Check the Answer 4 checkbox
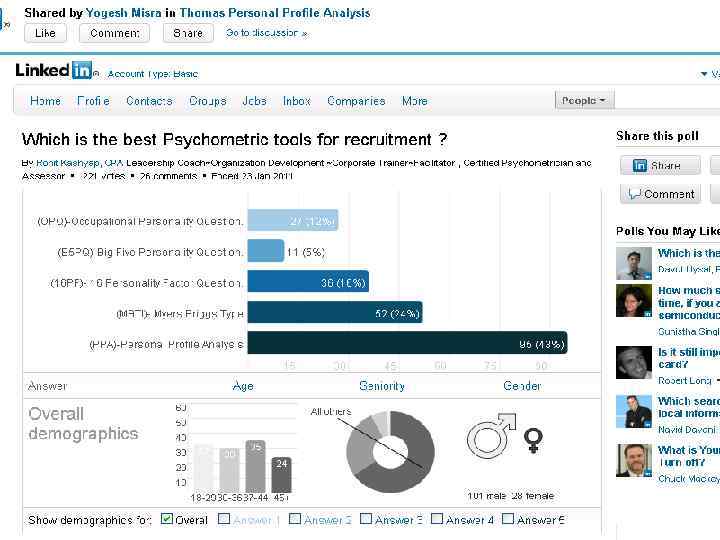Image resolution: width=720 pixels, height=540 pixels. point(437,519)
